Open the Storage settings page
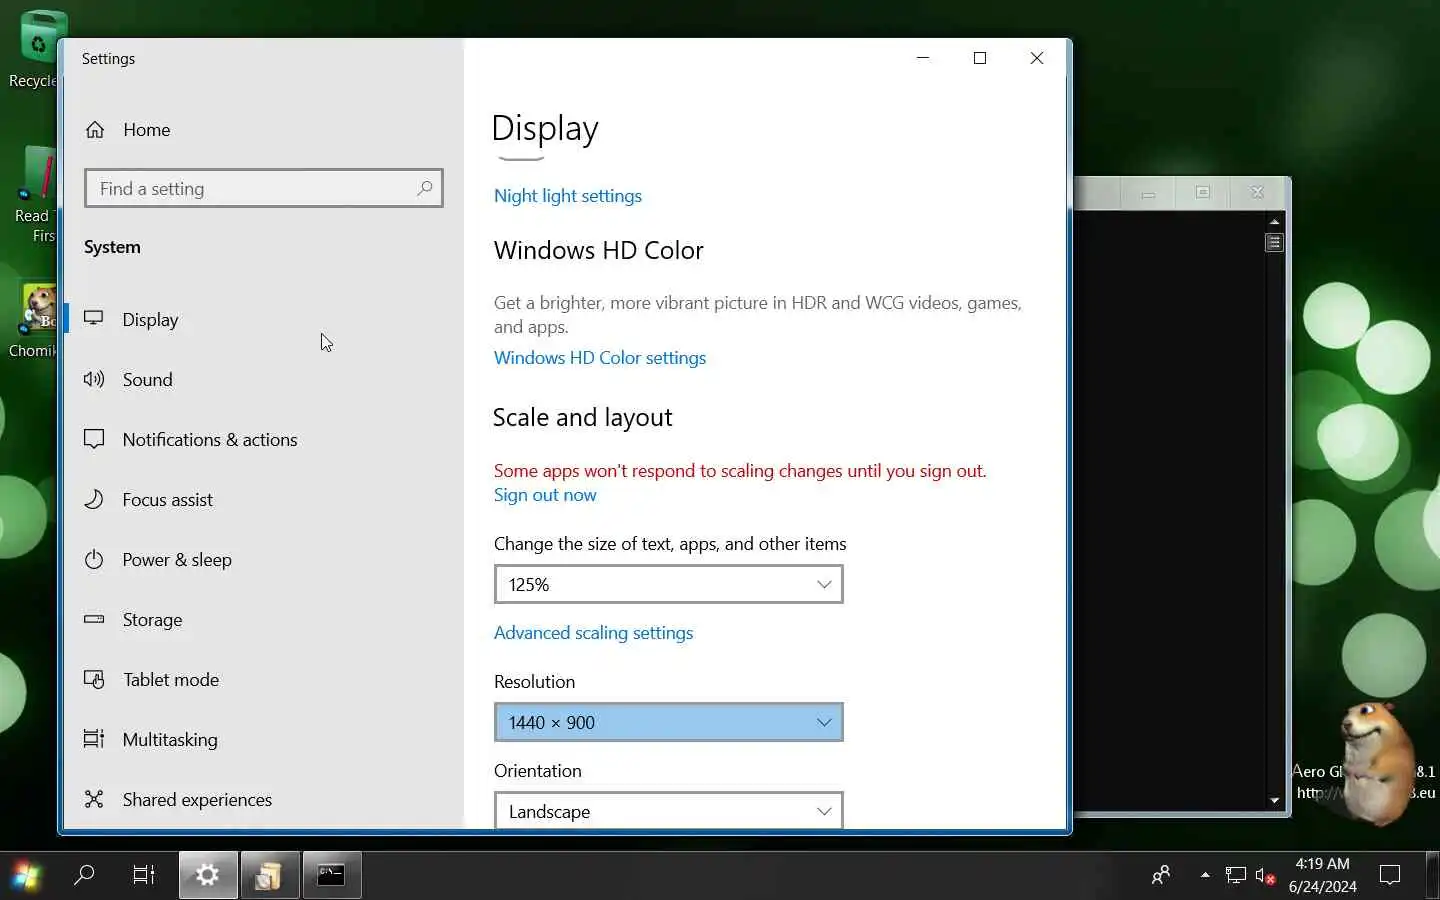The height and width of the screenshot is (900, 1440). coord(264,620)
